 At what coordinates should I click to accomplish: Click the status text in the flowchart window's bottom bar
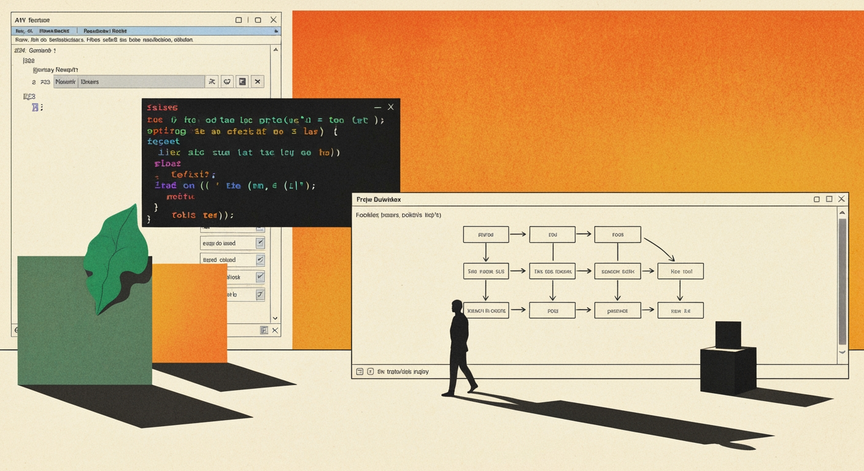click(403, 372)
